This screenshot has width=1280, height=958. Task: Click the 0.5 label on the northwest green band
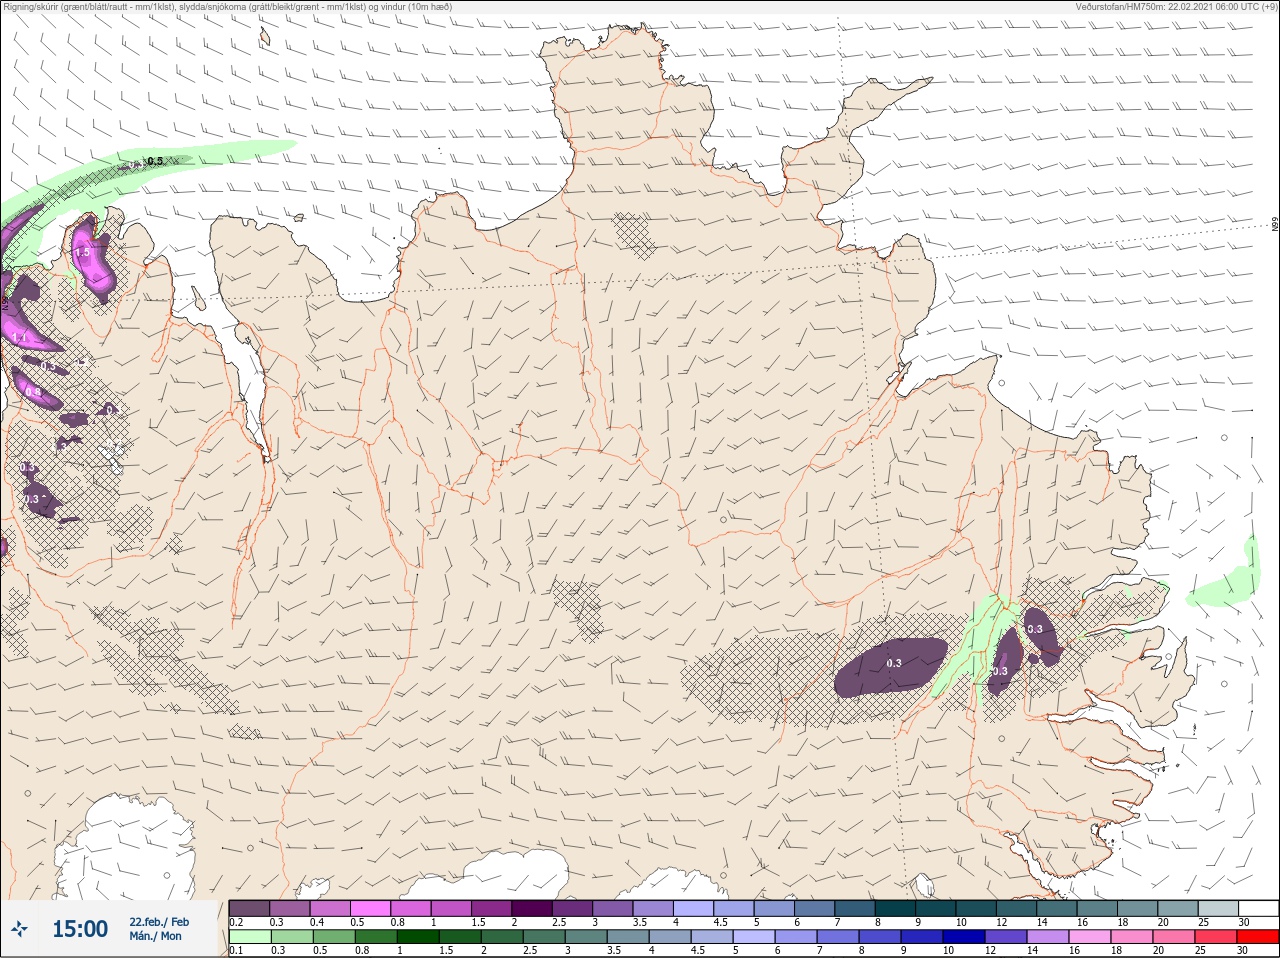tap(154, 161)
